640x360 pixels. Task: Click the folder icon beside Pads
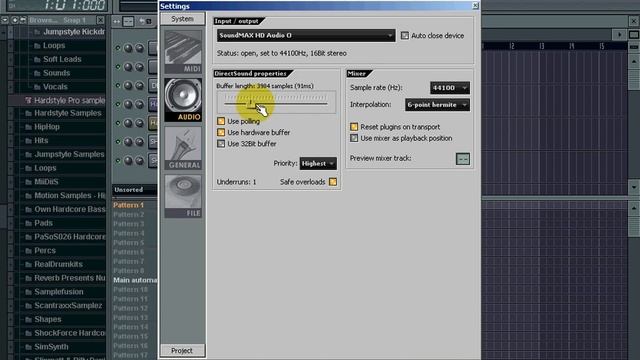click(29, 223)
